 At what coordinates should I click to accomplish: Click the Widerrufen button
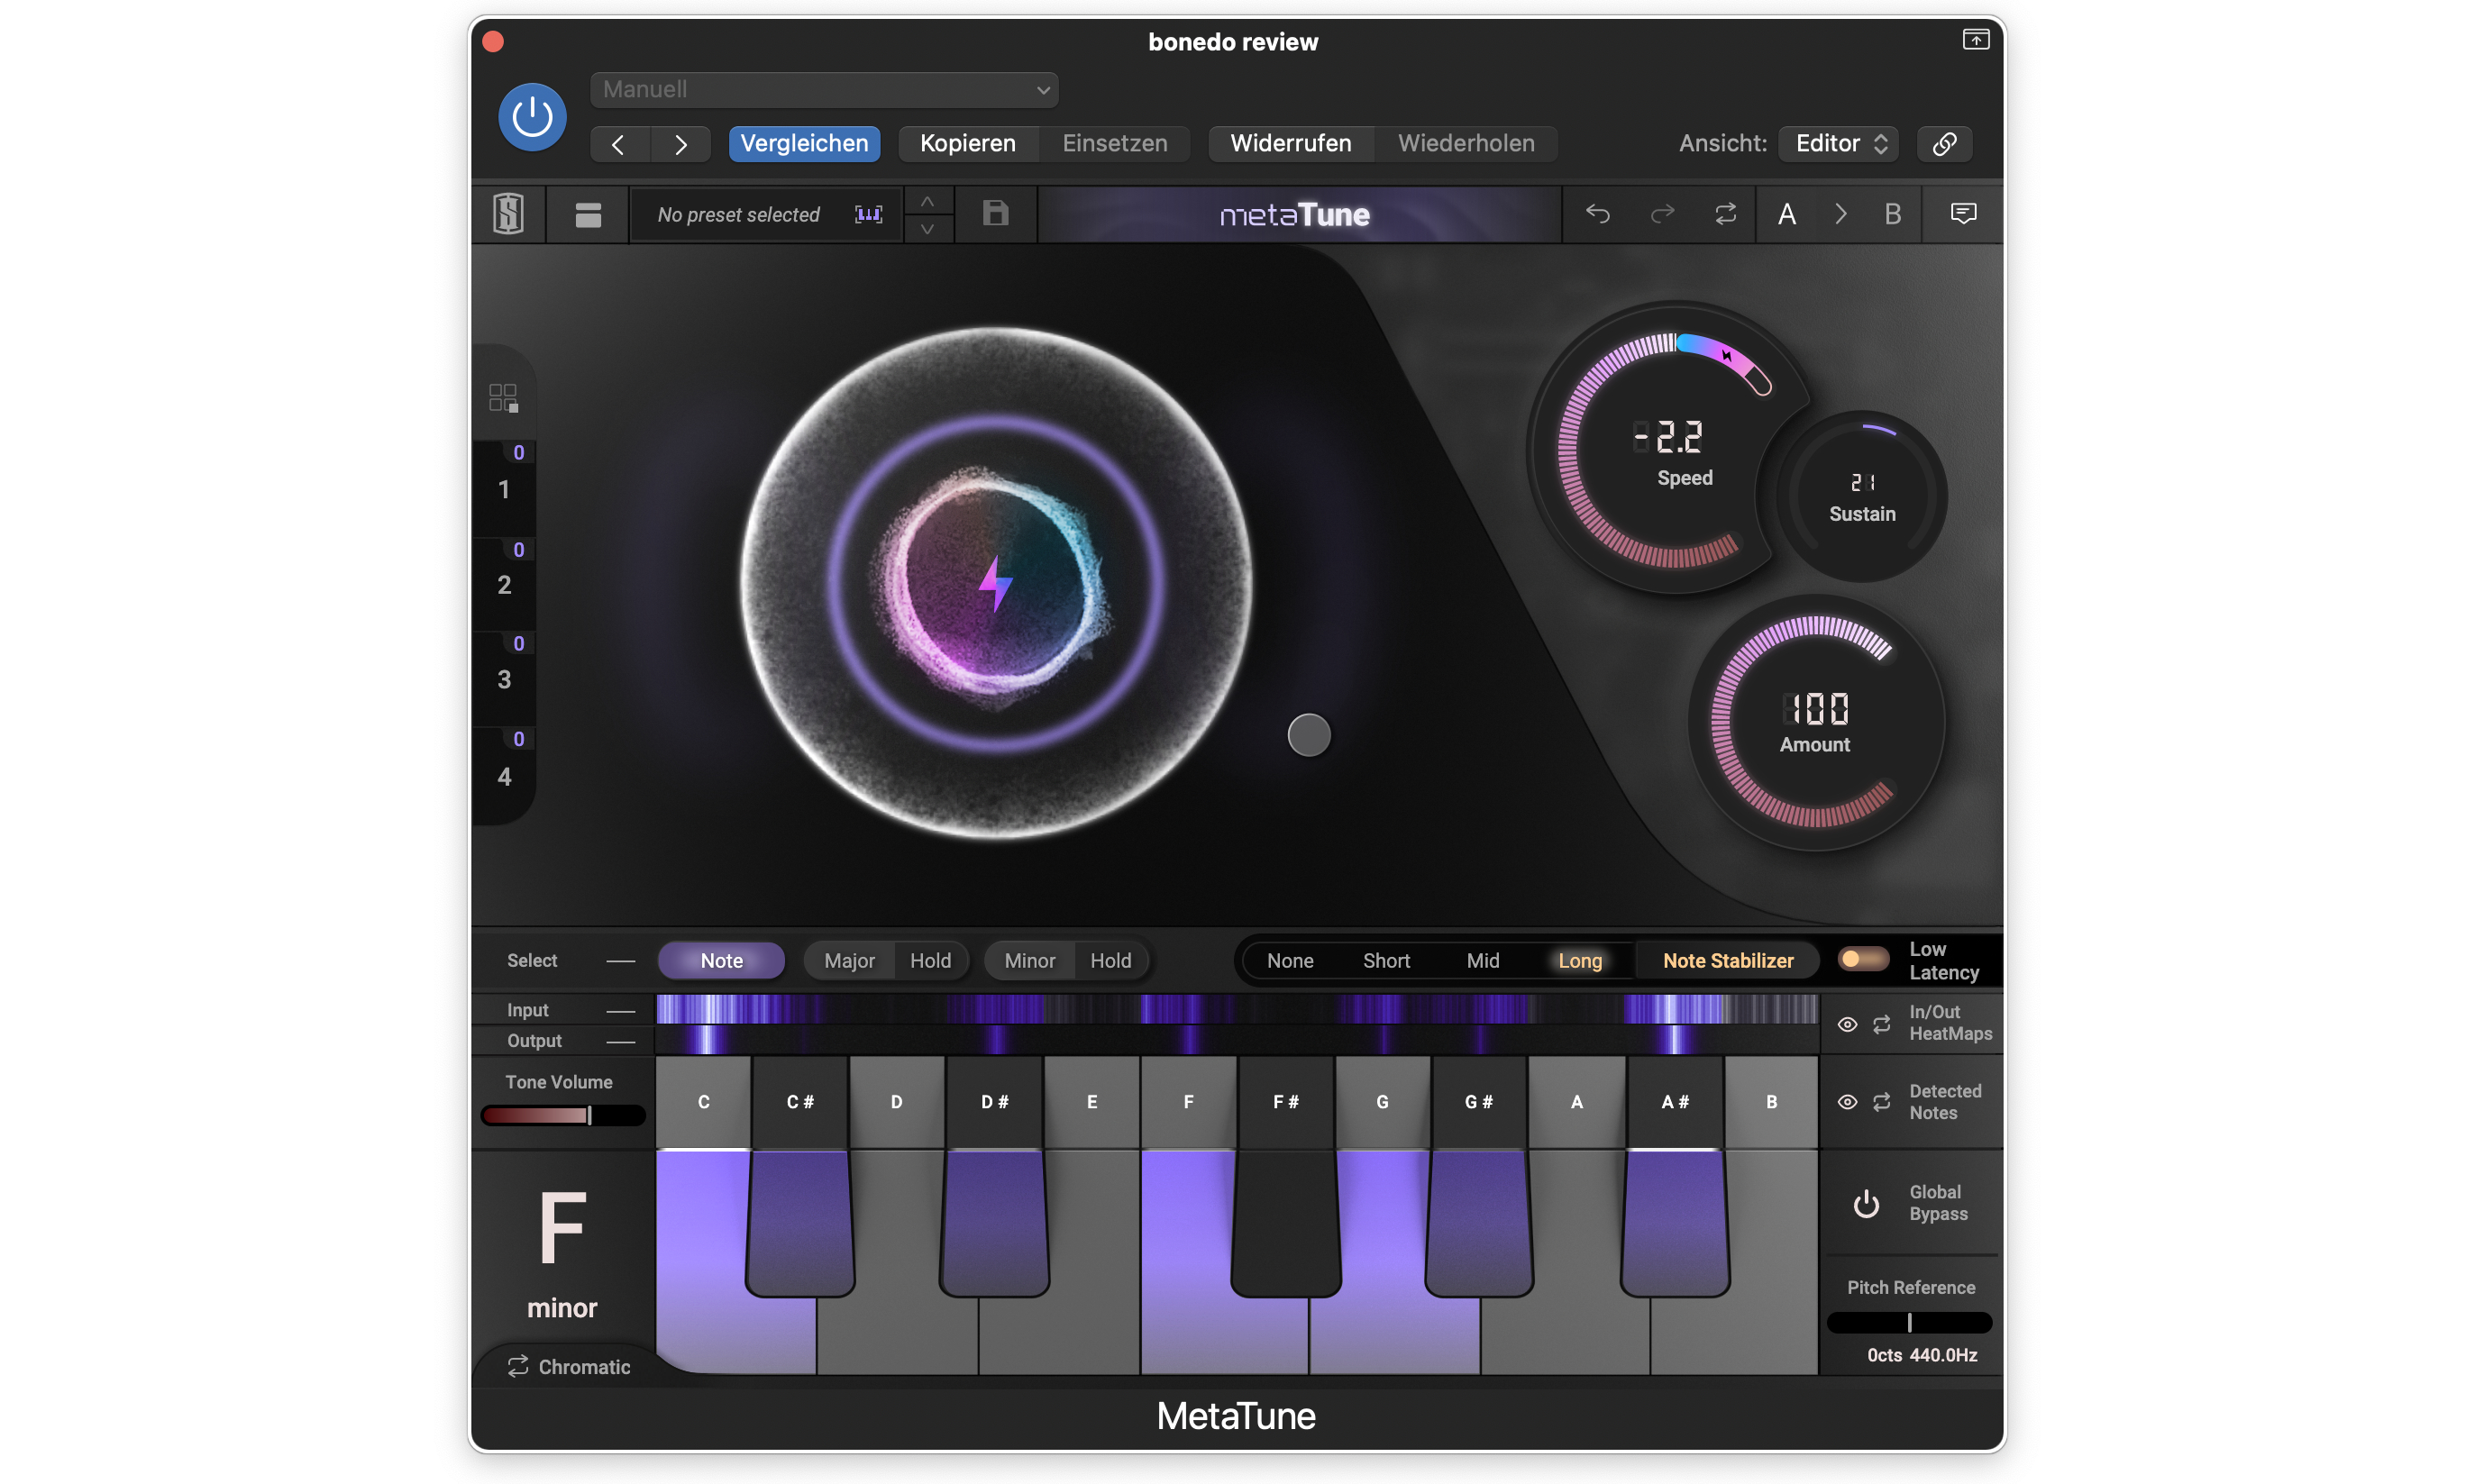(x=1290, y=144)
